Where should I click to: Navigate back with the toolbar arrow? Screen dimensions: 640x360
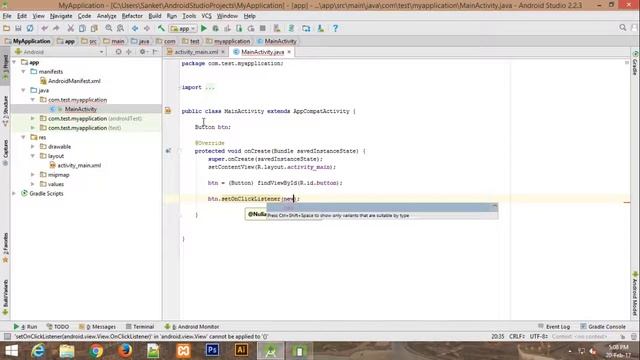point(135,28)
